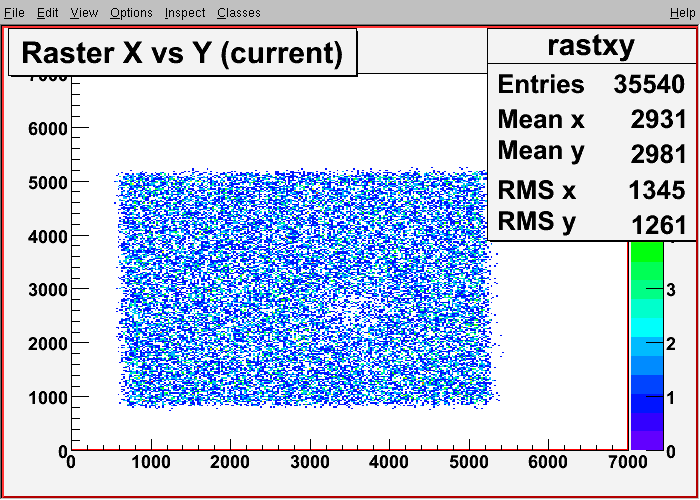This screenshot has height=500, width=700.
Task: Click the x-axis label 3000
Action: coord(310,462)
